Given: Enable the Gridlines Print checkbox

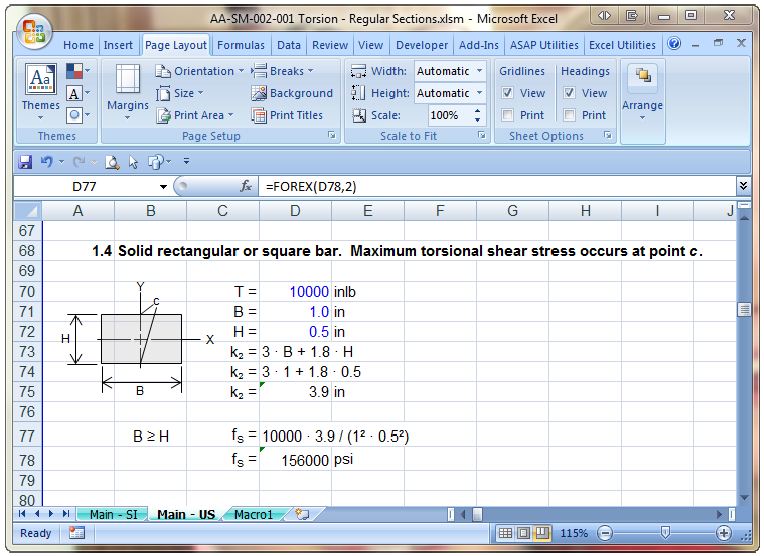Looking at the screenshot, I should (508, 115).
